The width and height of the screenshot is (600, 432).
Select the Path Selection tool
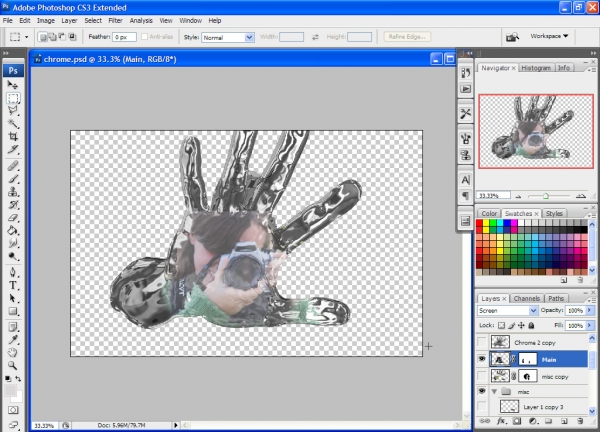13,298
